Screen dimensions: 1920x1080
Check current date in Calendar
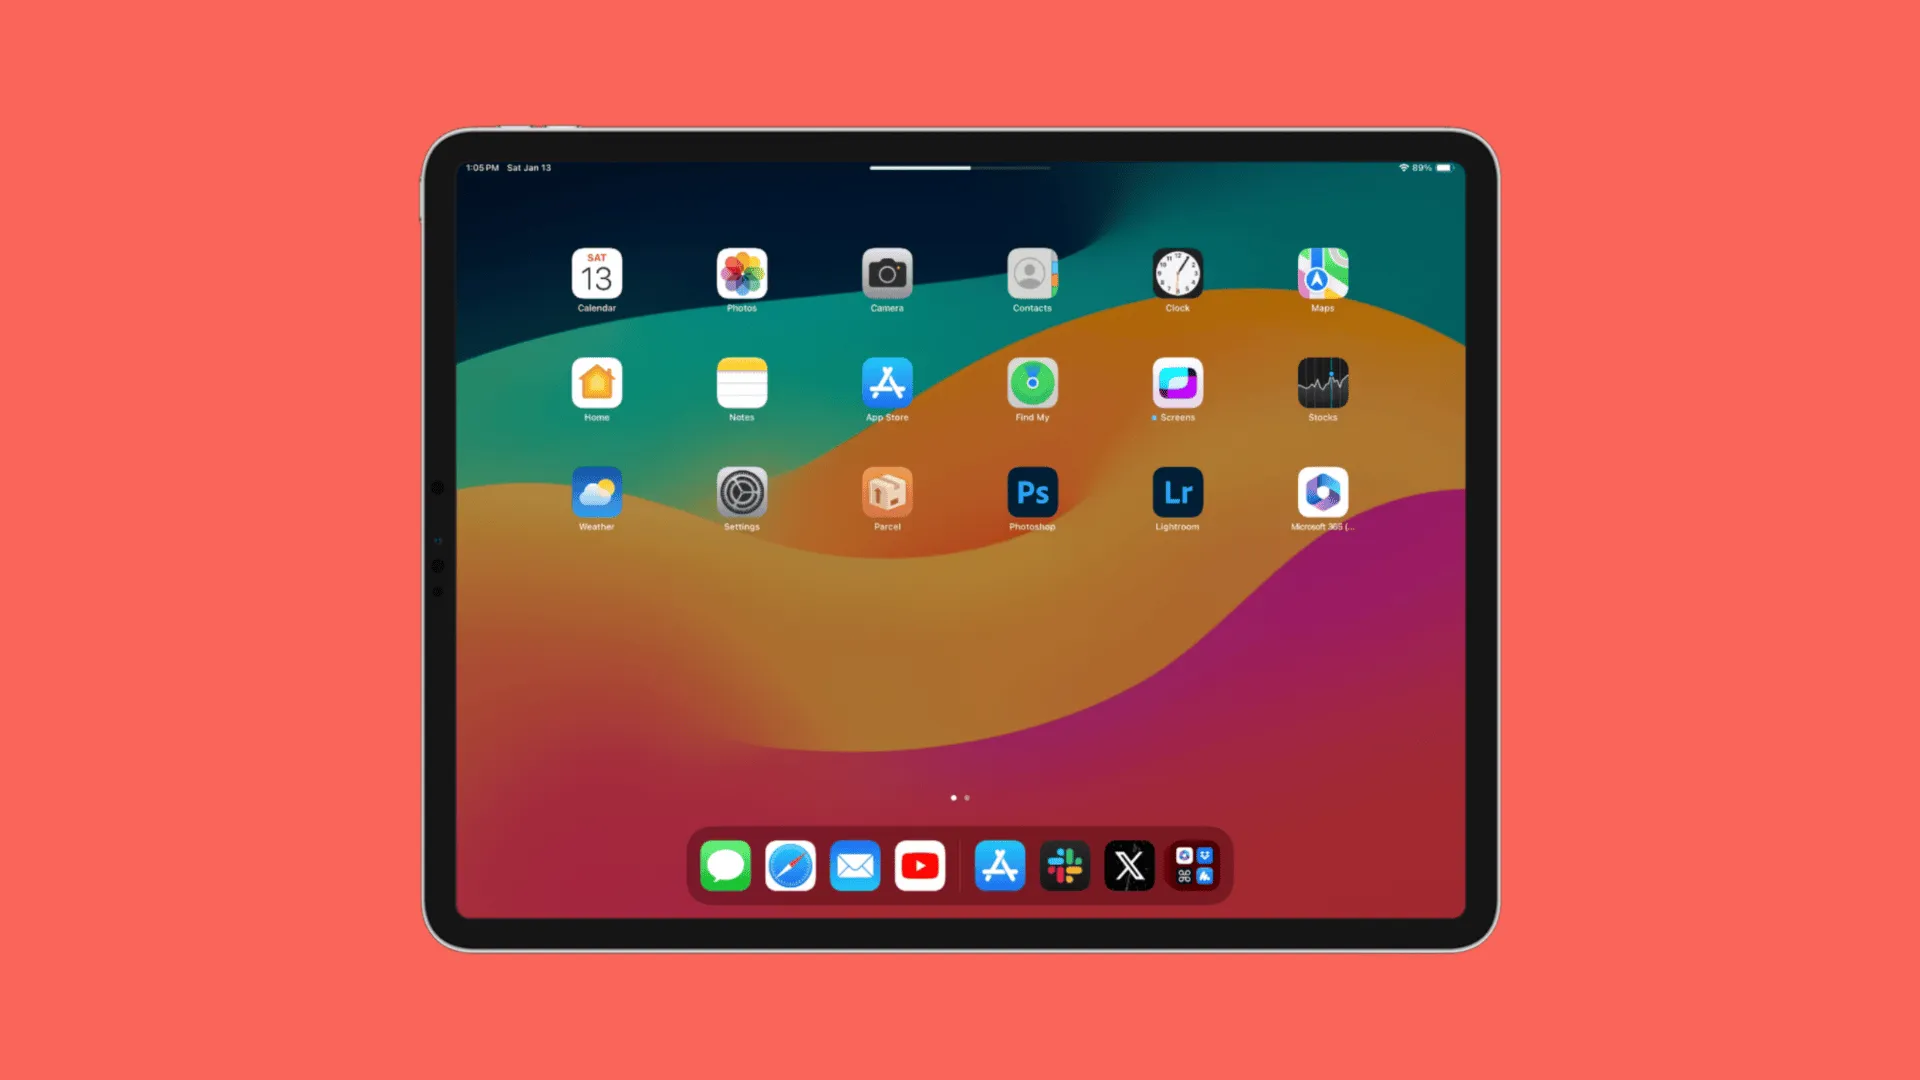(x=596, y=273)
